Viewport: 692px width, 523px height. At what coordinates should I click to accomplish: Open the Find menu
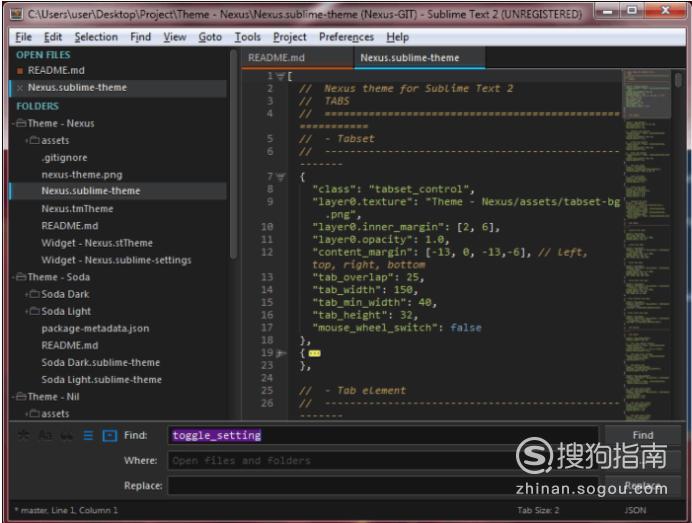coord(140,37)
